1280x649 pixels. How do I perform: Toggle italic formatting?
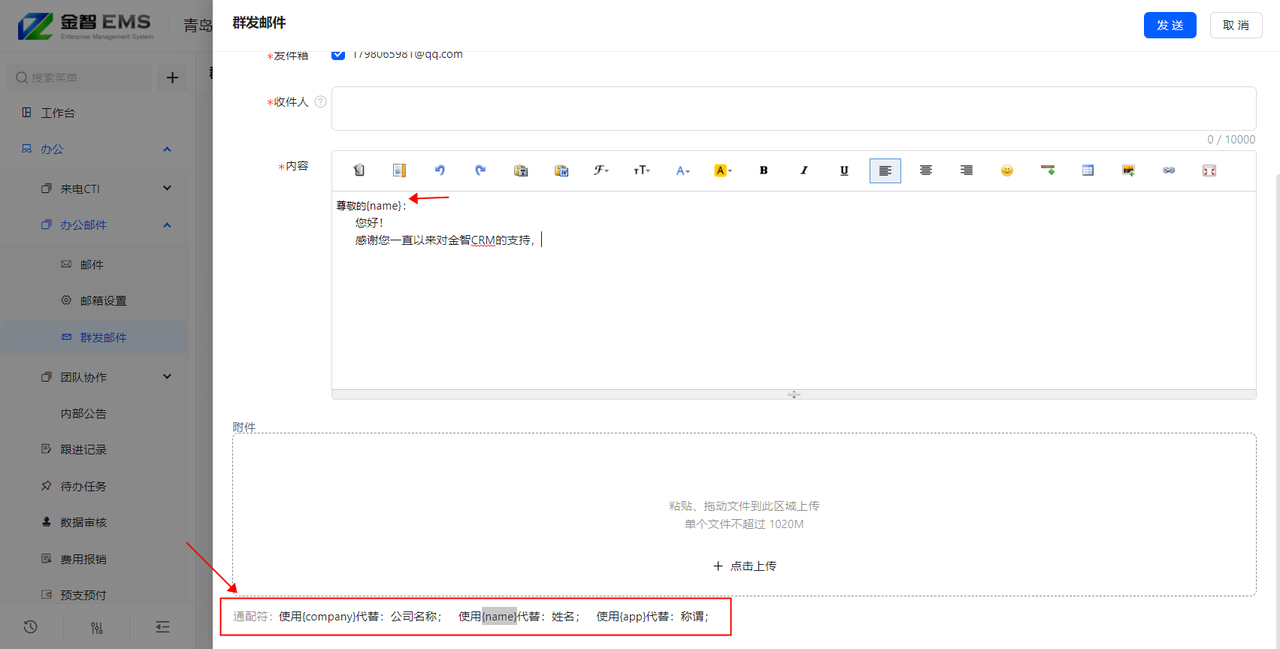(804, 171)
